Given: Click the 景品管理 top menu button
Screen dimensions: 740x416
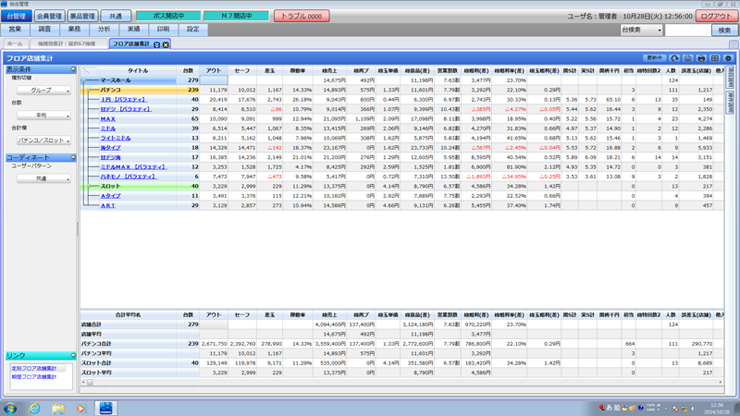Looking at the screenshot, I should pyautogui.click(x=82, y=16).
